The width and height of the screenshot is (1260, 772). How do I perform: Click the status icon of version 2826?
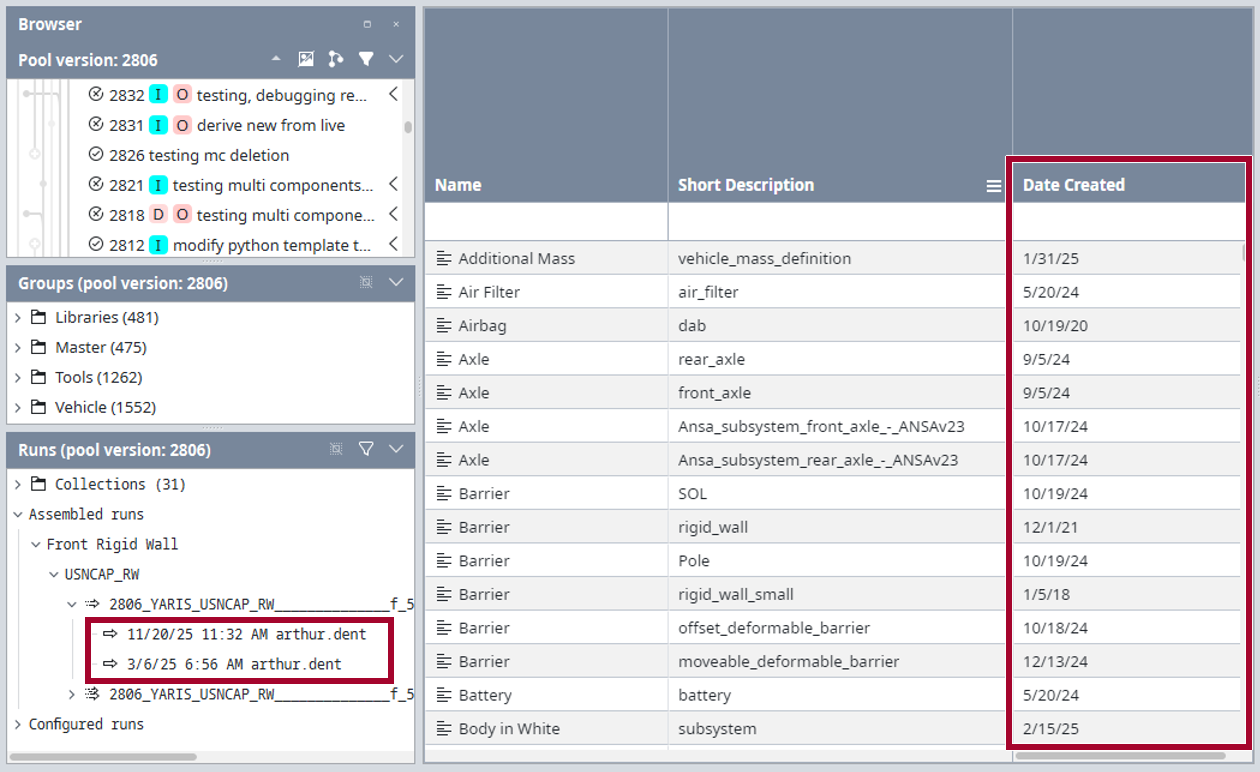click(x=96, y=155)
